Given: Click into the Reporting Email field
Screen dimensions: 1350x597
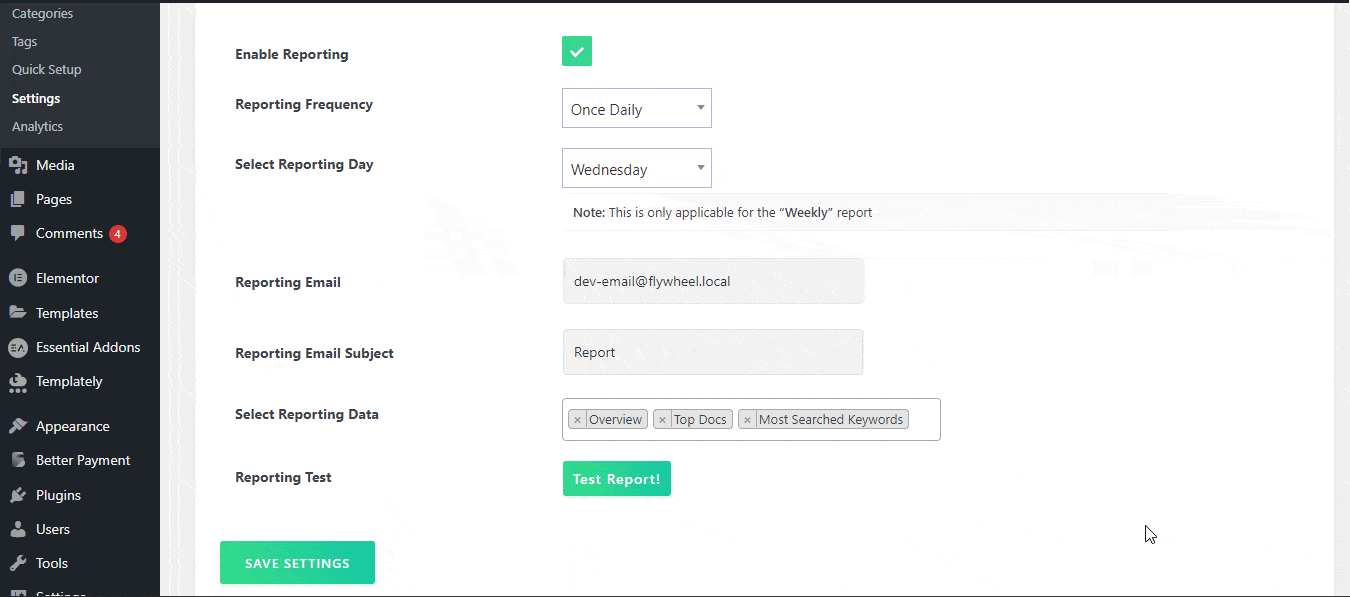Looking at the screenshot, I should point(713,282).
